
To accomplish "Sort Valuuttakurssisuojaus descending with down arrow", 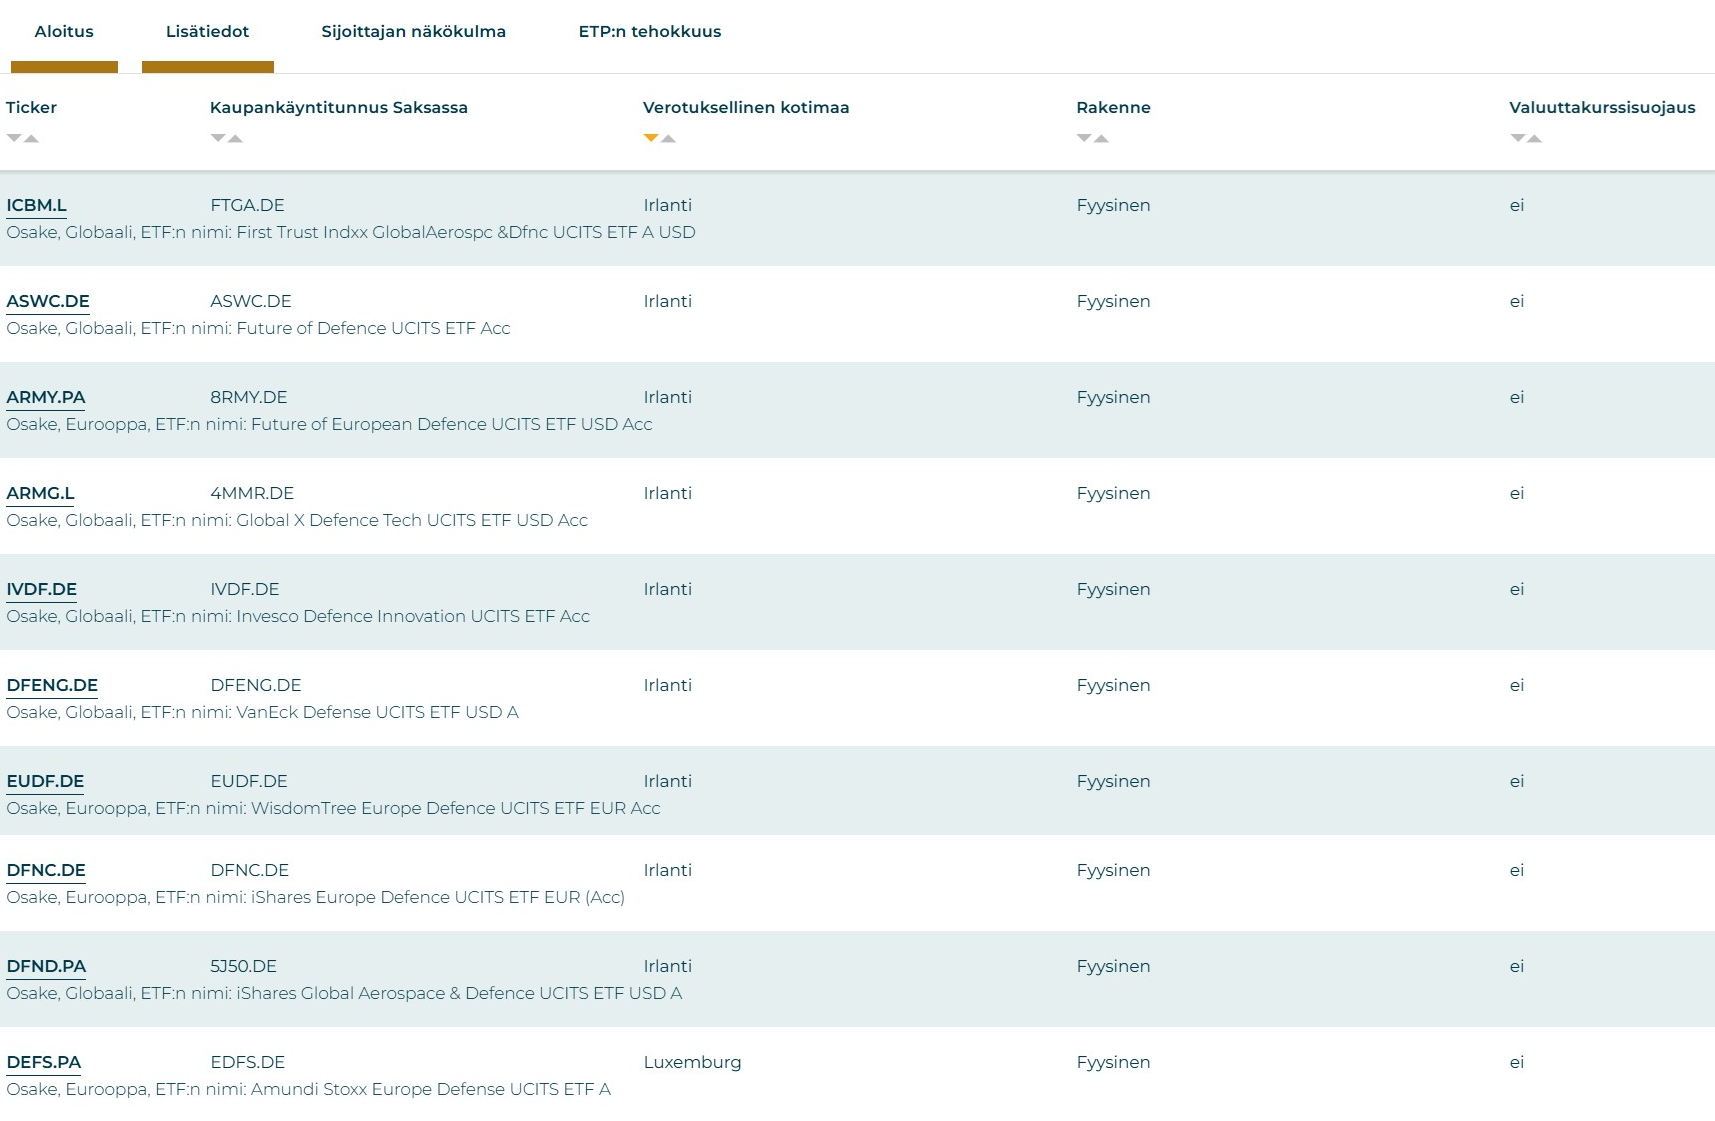I will (x=1517, y=138).
